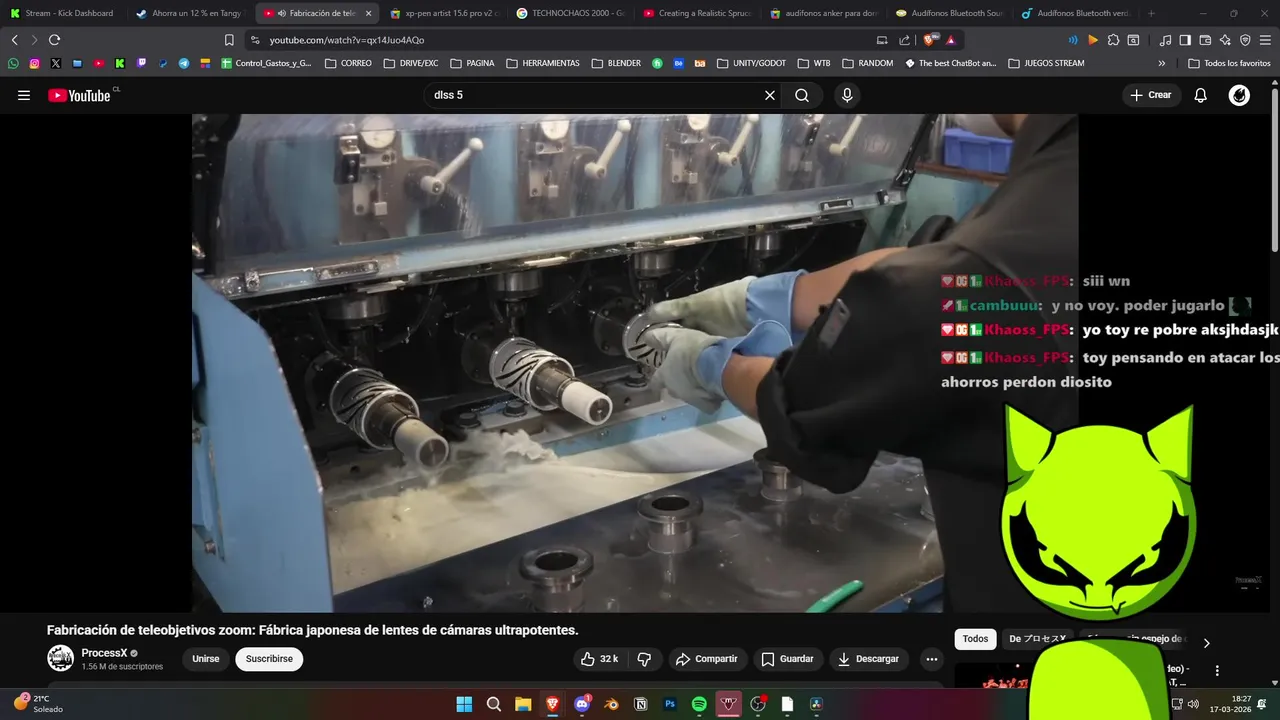The image size is (1280, 720).
Task: Join the channel with Unirse
Action: click(206, 659)
